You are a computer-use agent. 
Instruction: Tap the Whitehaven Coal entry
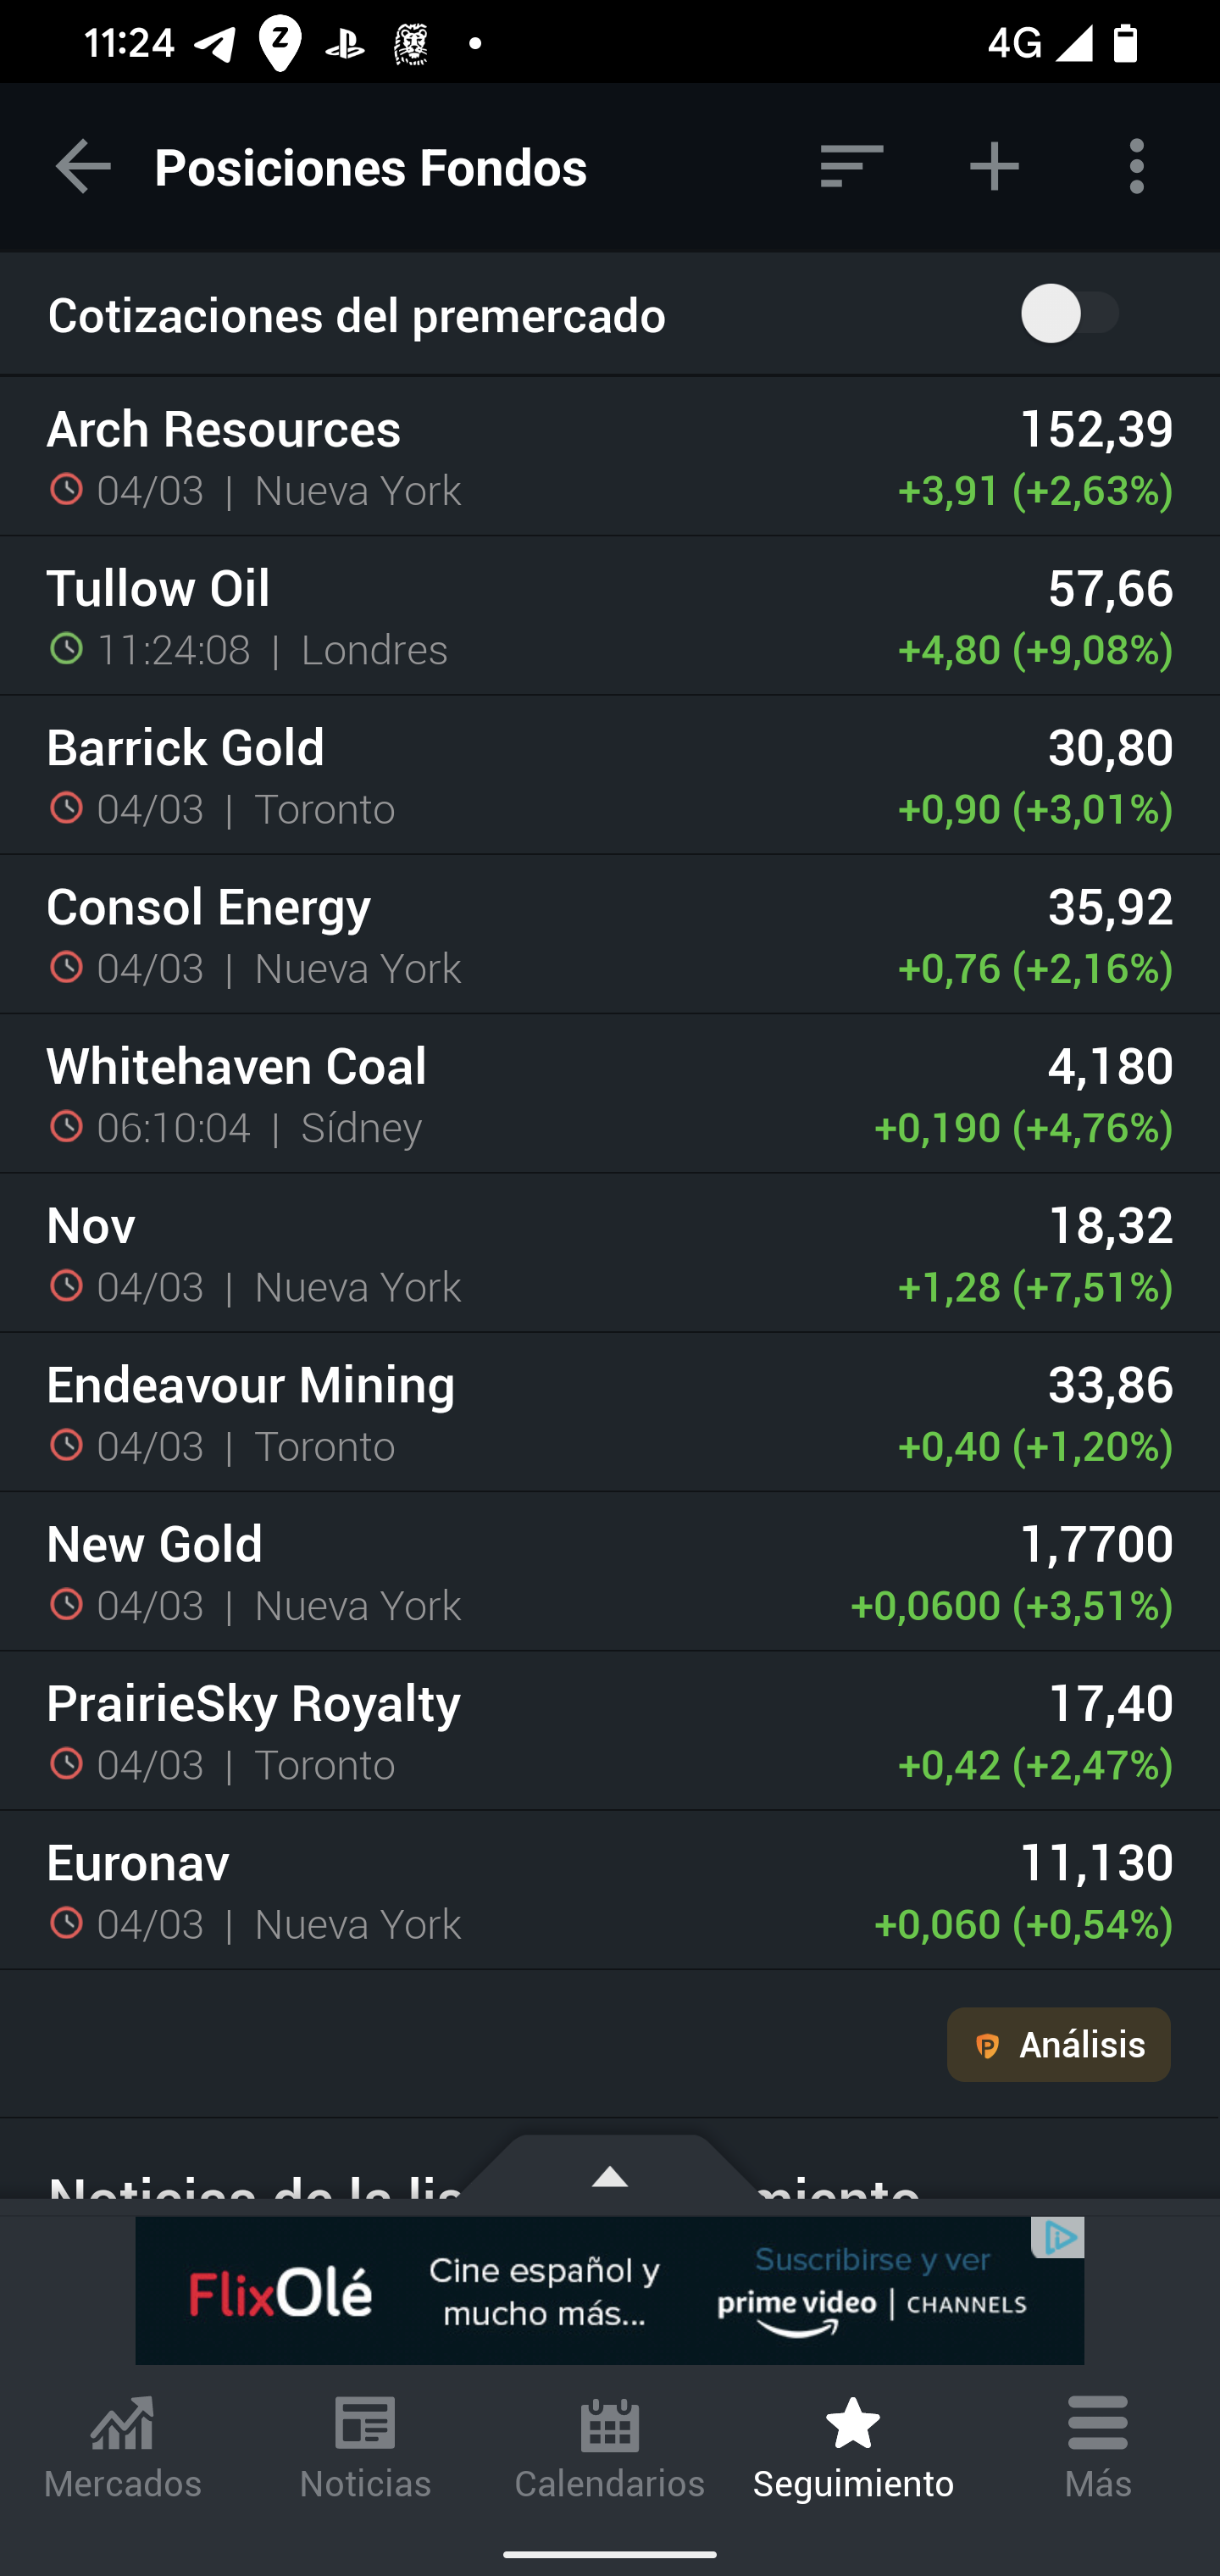[610, 1095]
